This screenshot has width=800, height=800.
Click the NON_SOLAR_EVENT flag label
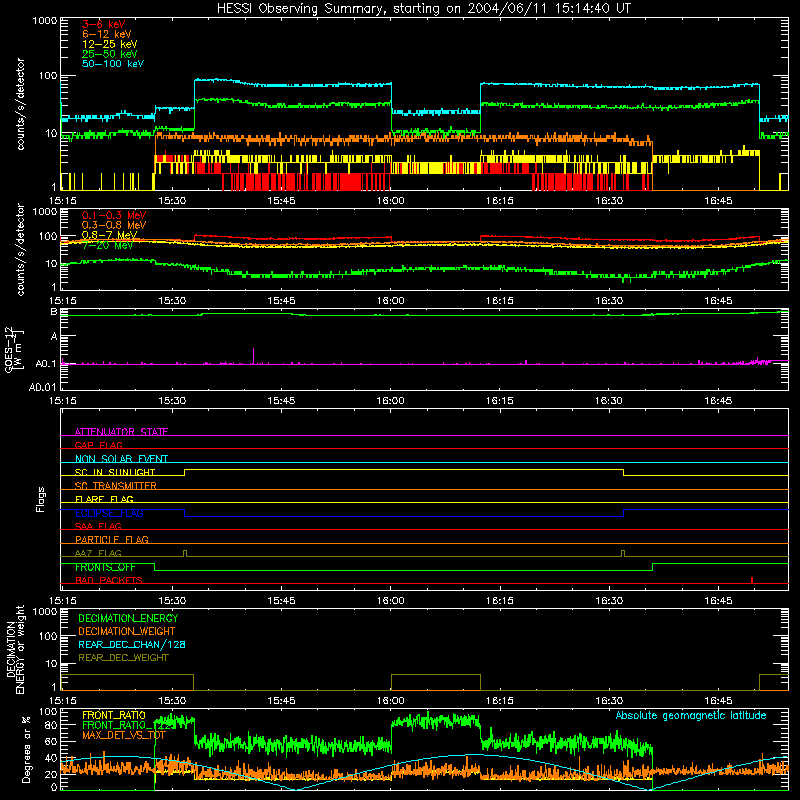(x=121, y=459)
